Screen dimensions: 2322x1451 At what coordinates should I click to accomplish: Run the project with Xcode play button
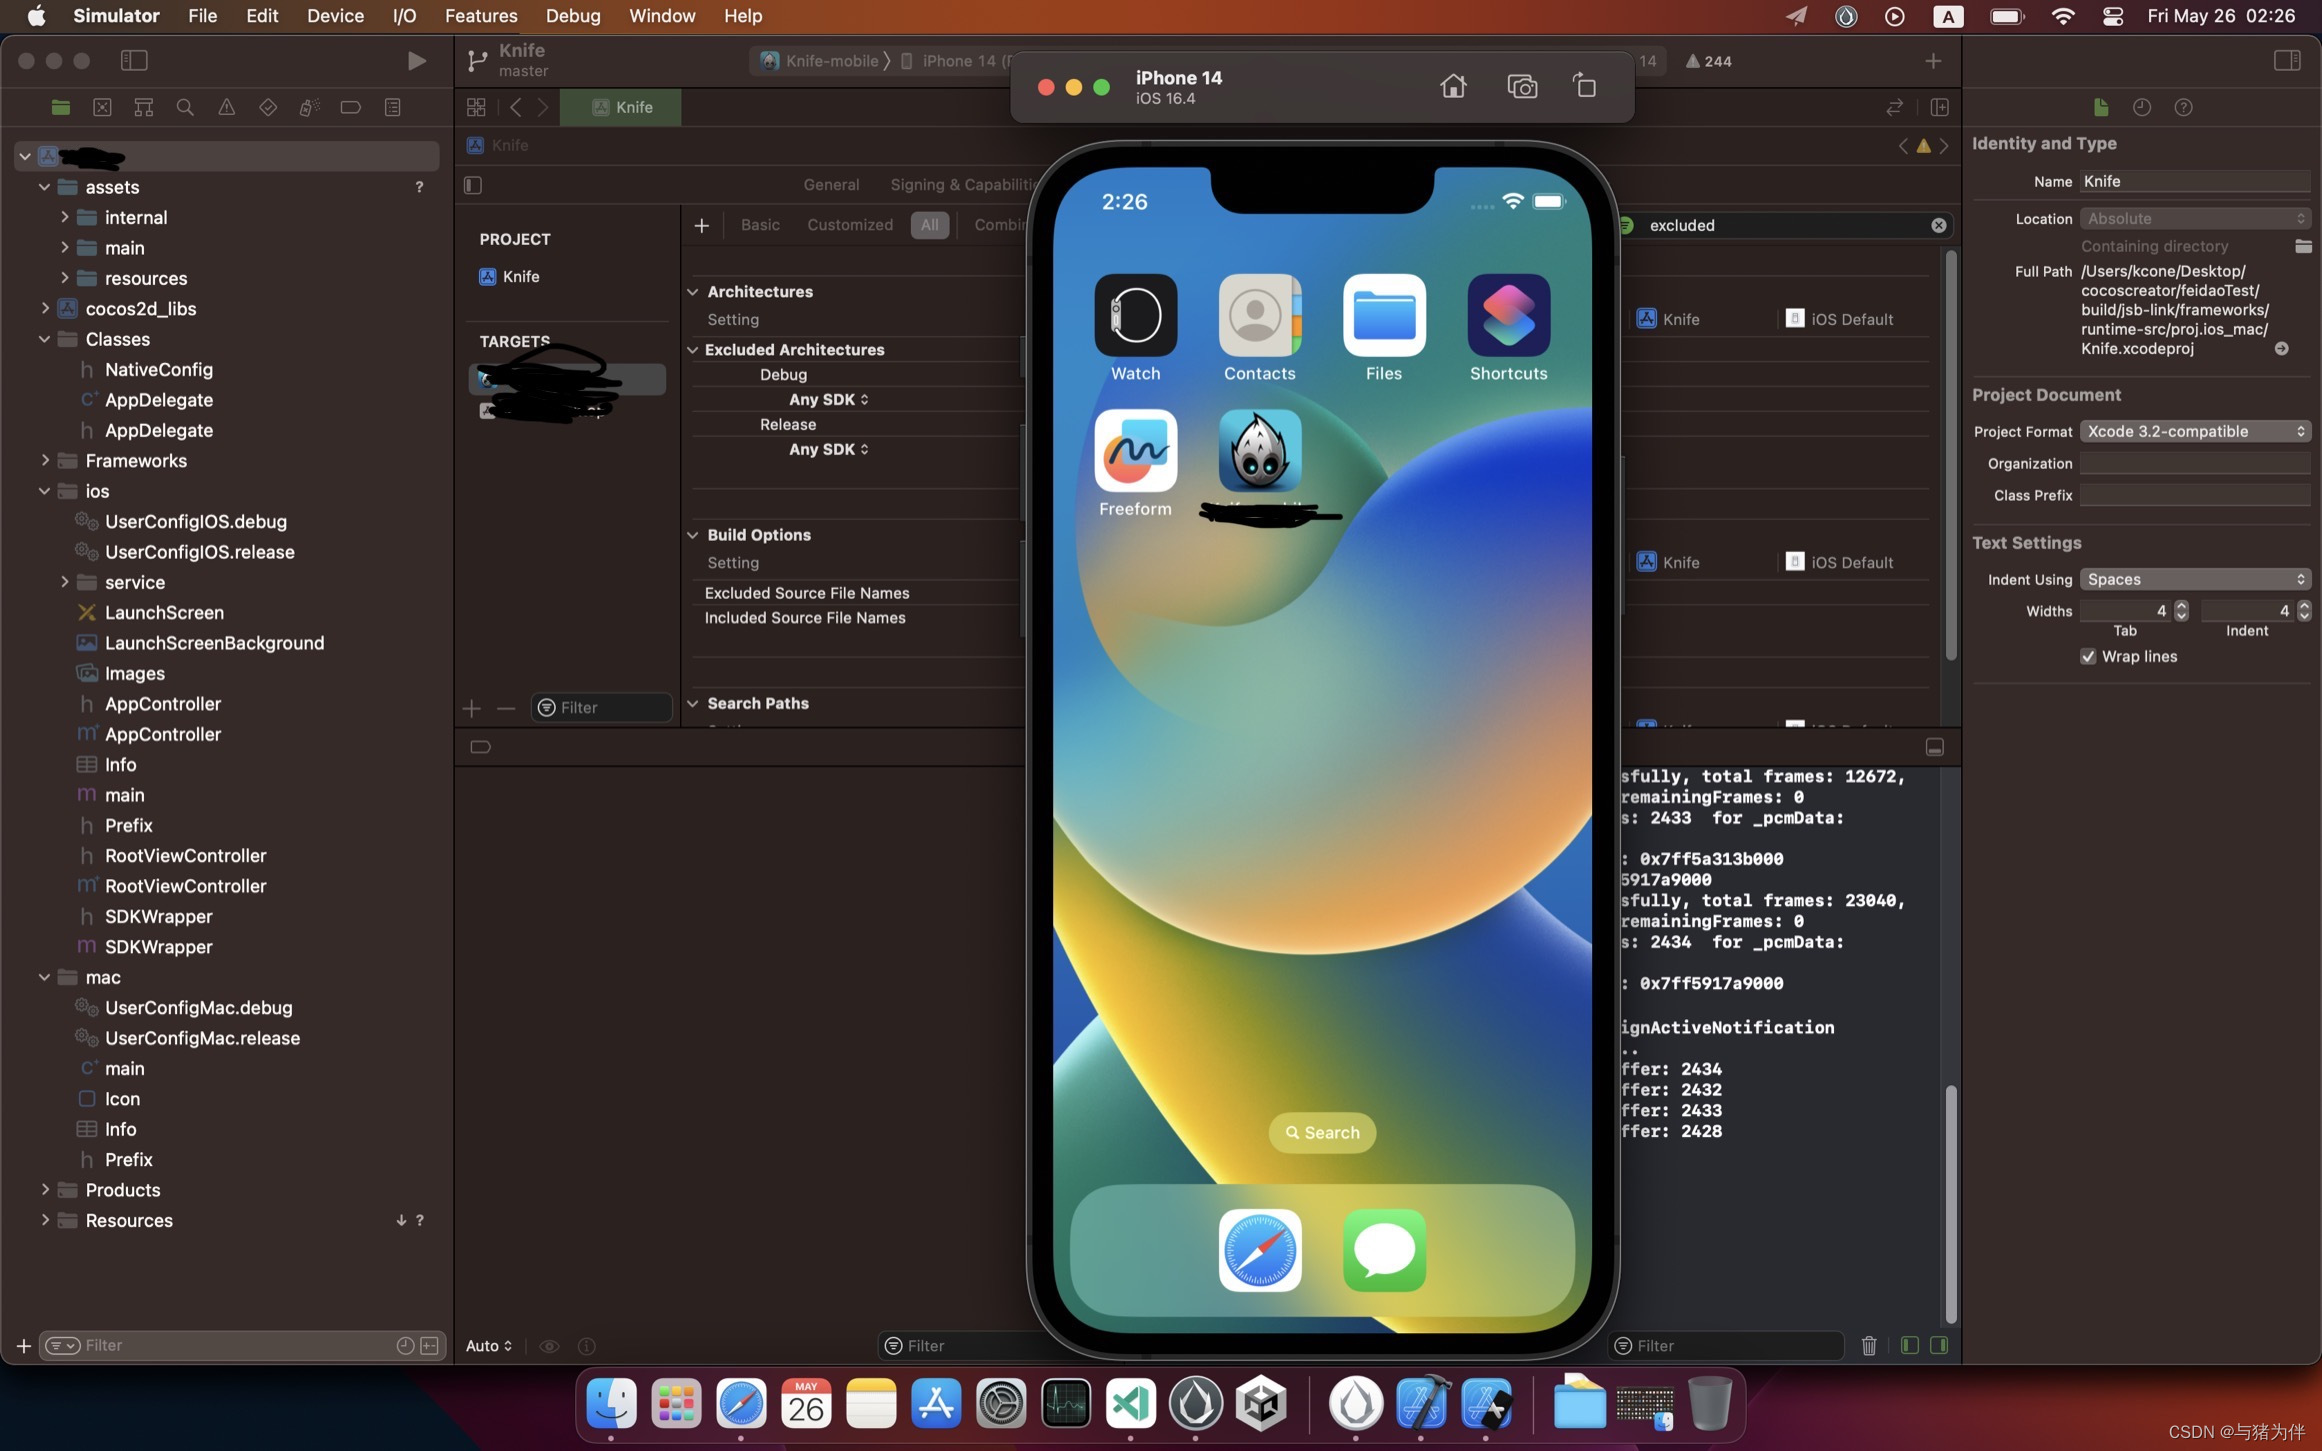tap(416, 61)
